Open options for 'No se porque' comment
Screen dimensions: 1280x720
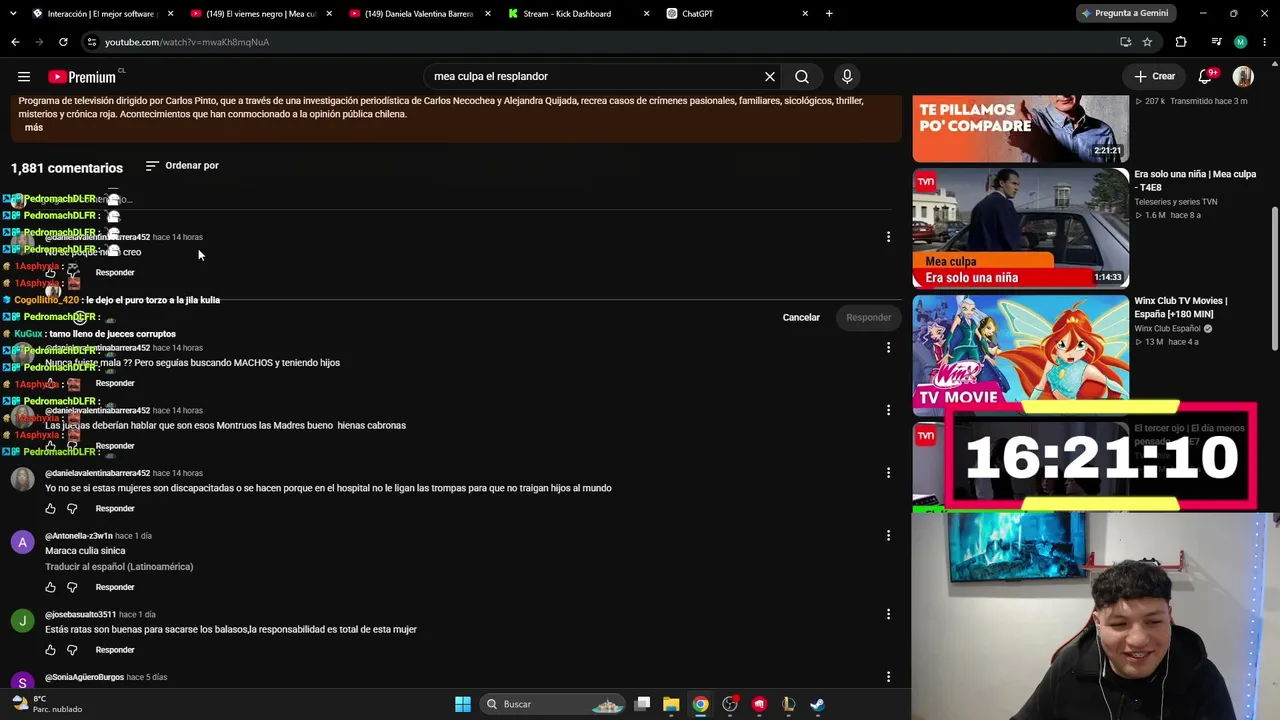888,237
